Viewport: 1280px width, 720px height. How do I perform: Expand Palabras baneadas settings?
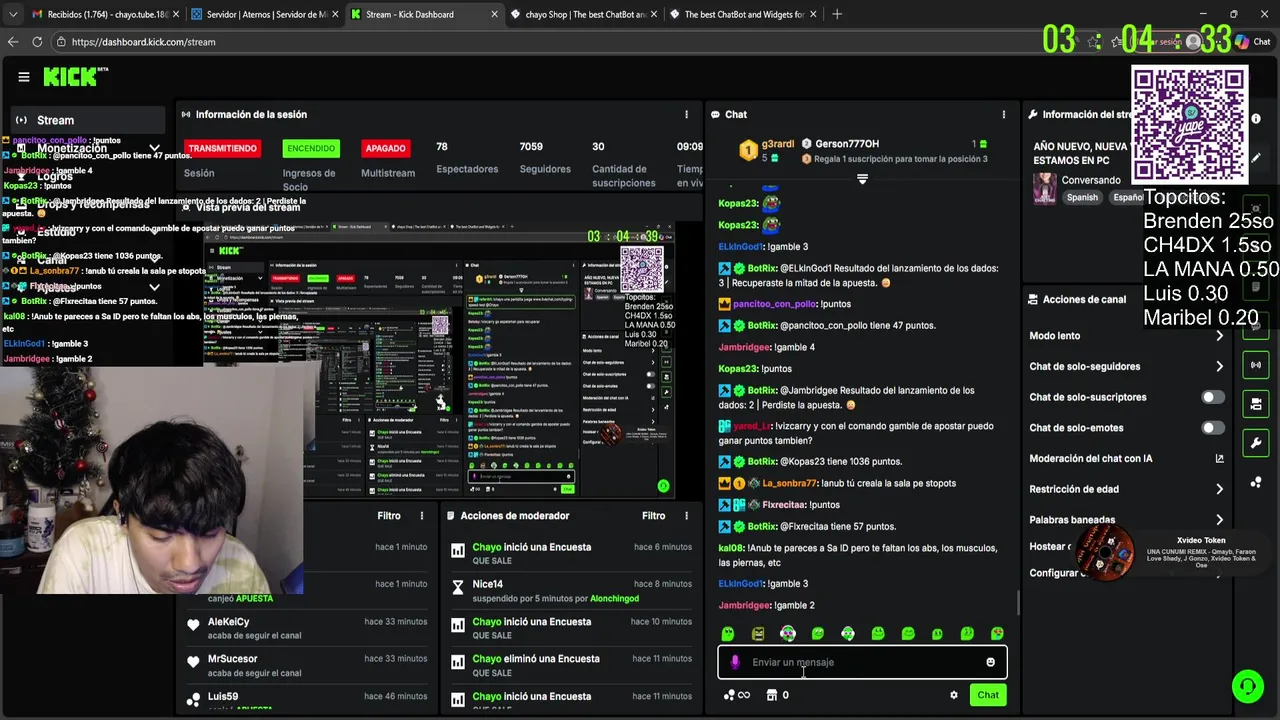[x=1219, y=520]
